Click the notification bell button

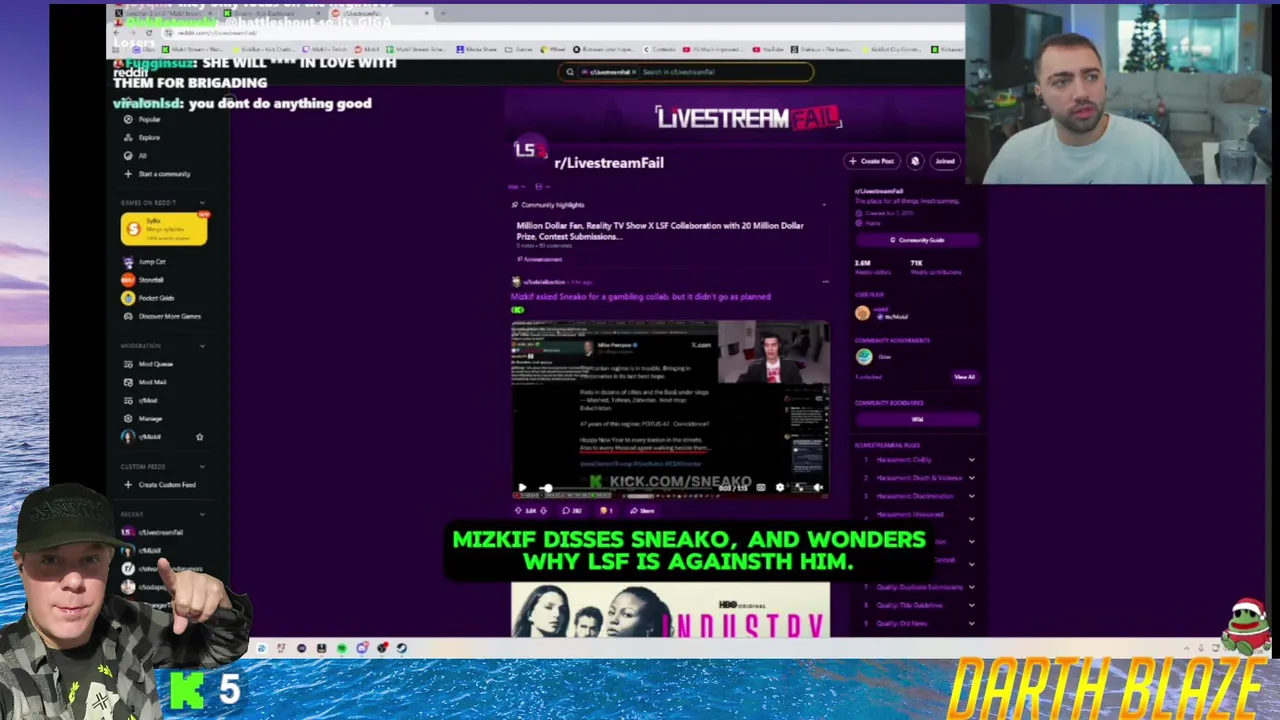[x=915, y=161]
